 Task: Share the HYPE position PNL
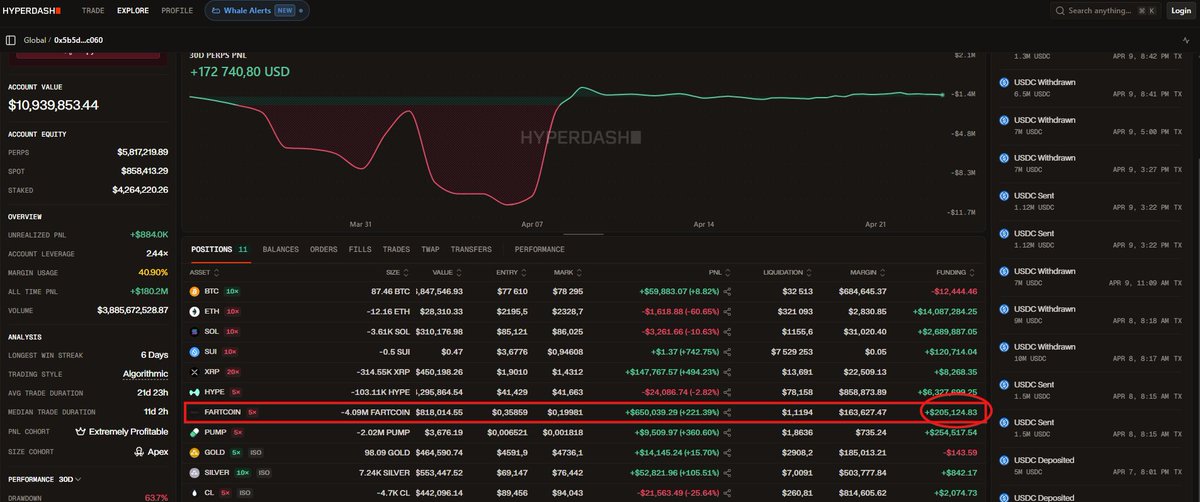[x=727, y=393]
